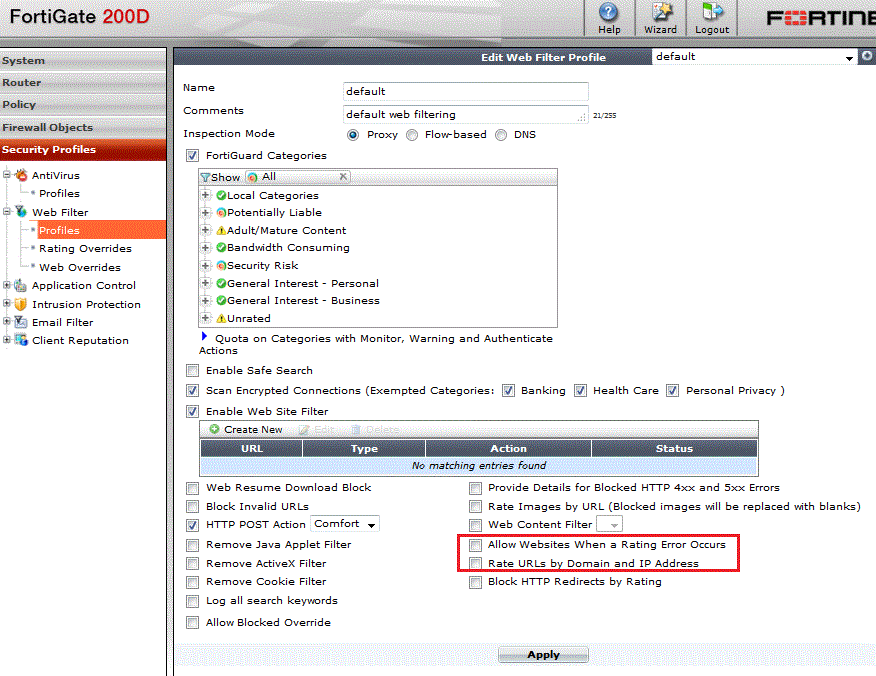Click the Client Reputation icon
Image resolution: width=876 pixels, height=676 pixels.
pos(21,340)
